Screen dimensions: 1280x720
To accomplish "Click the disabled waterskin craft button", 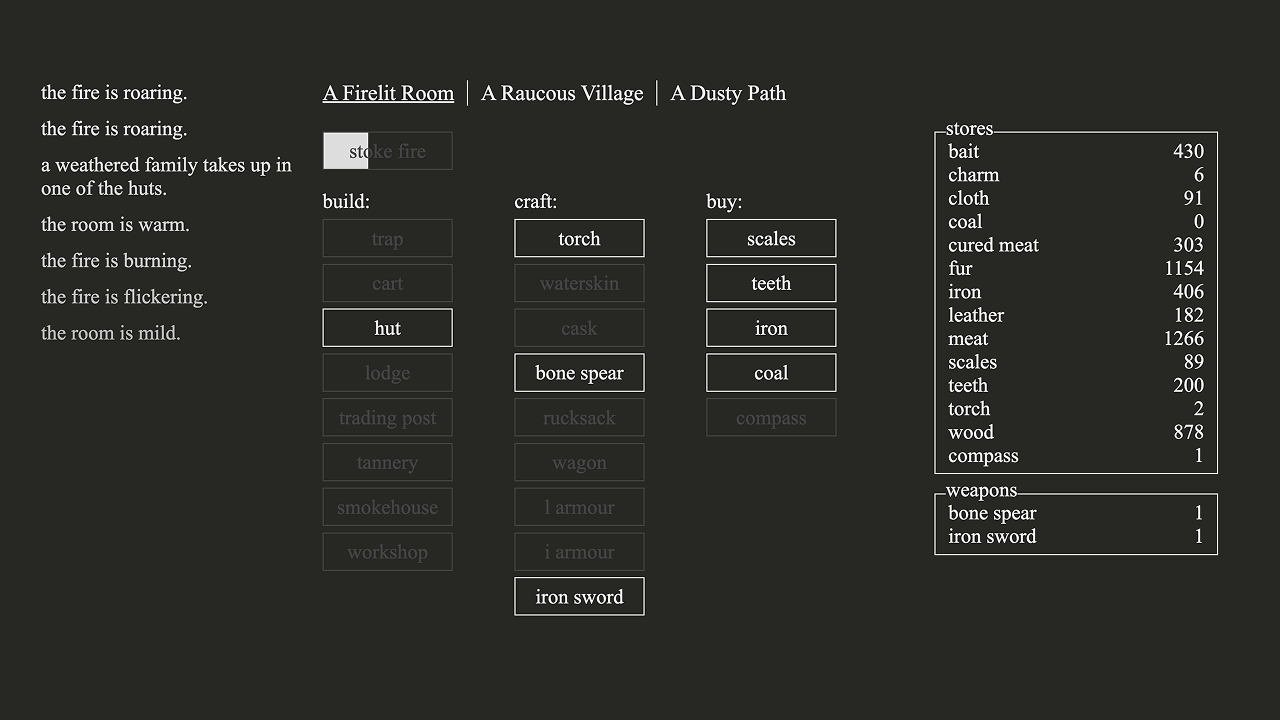I will click(579, 283).
